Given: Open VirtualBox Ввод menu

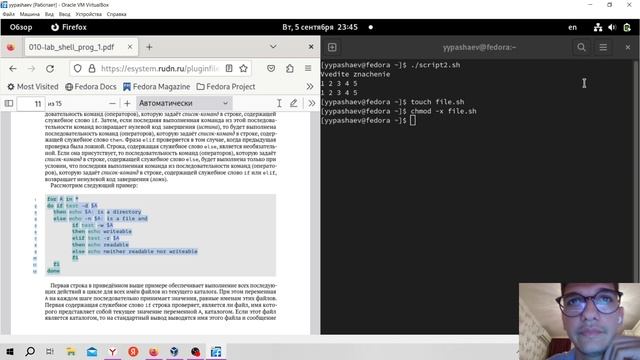Looking at the screenshot, I should click(64, 14).
